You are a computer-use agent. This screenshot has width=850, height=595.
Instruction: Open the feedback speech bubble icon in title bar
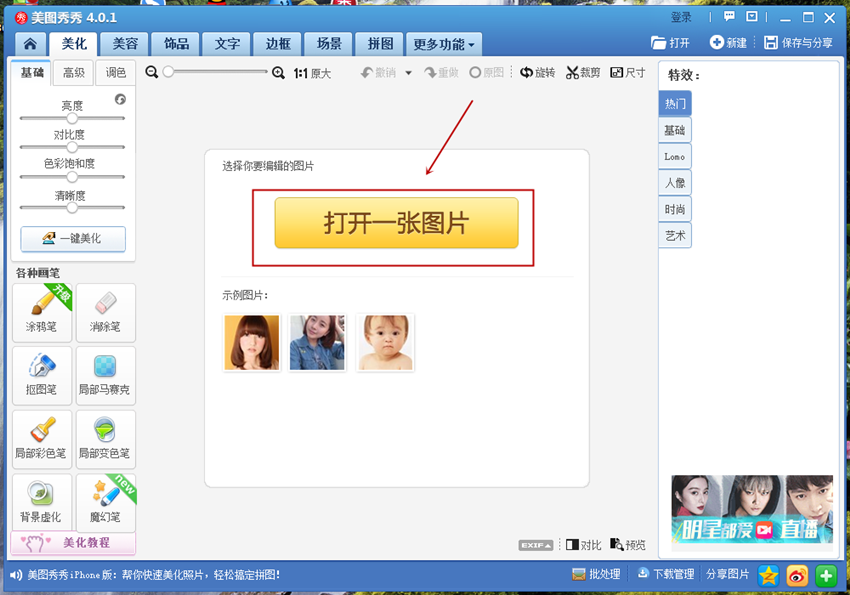(729, 17)
